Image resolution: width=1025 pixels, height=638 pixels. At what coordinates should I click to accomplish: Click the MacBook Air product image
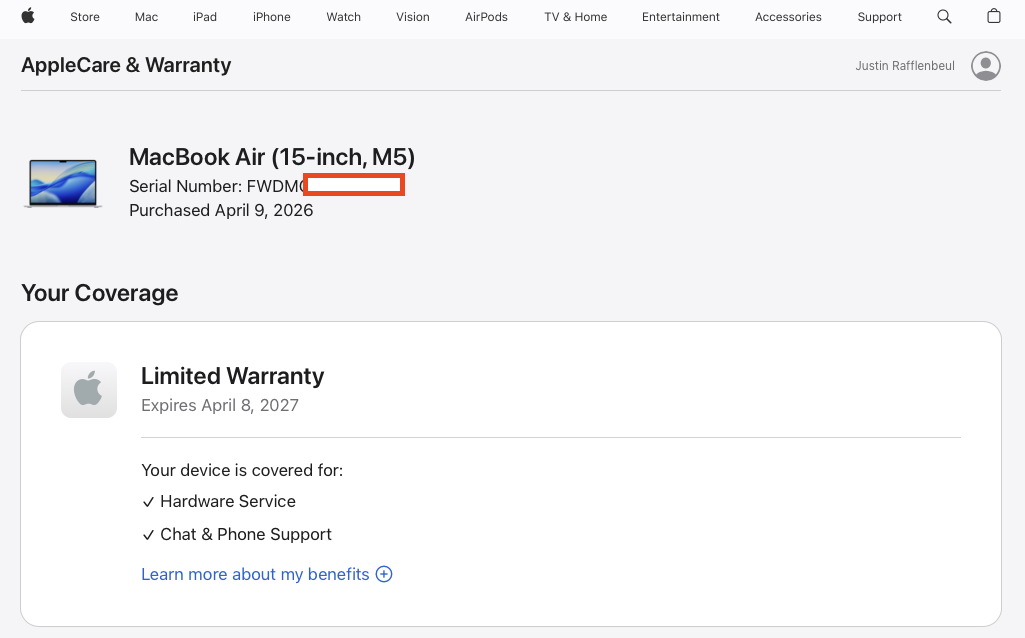click(x=63, y=184)
